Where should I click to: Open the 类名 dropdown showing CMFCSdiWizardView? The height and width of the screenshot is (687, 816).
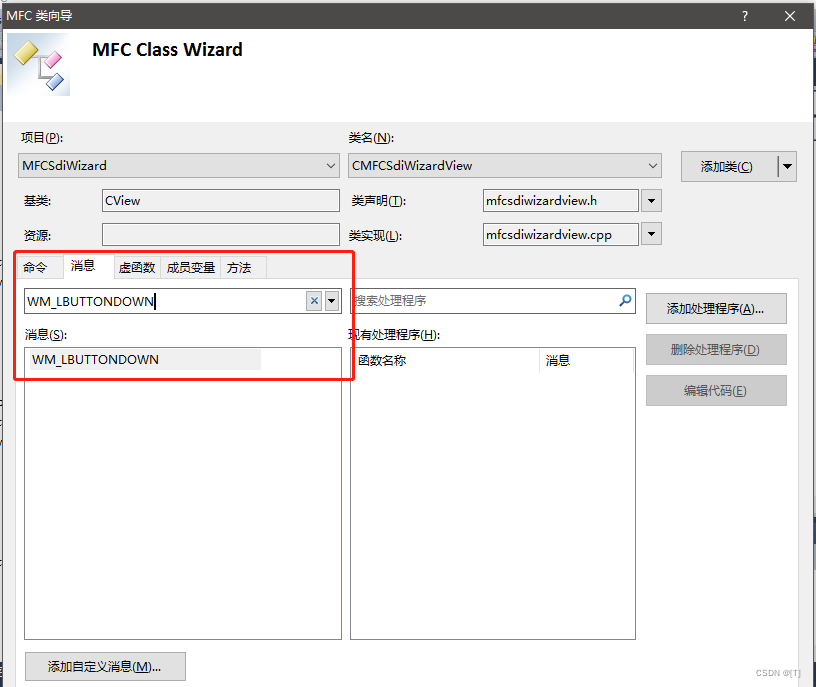pos(652,166)
